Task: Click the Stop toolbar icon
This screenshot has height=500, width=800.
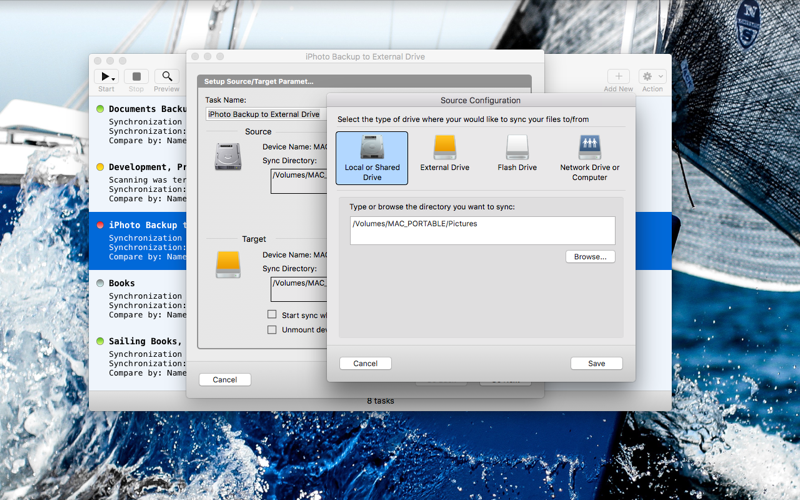Action: click(136, 77)
